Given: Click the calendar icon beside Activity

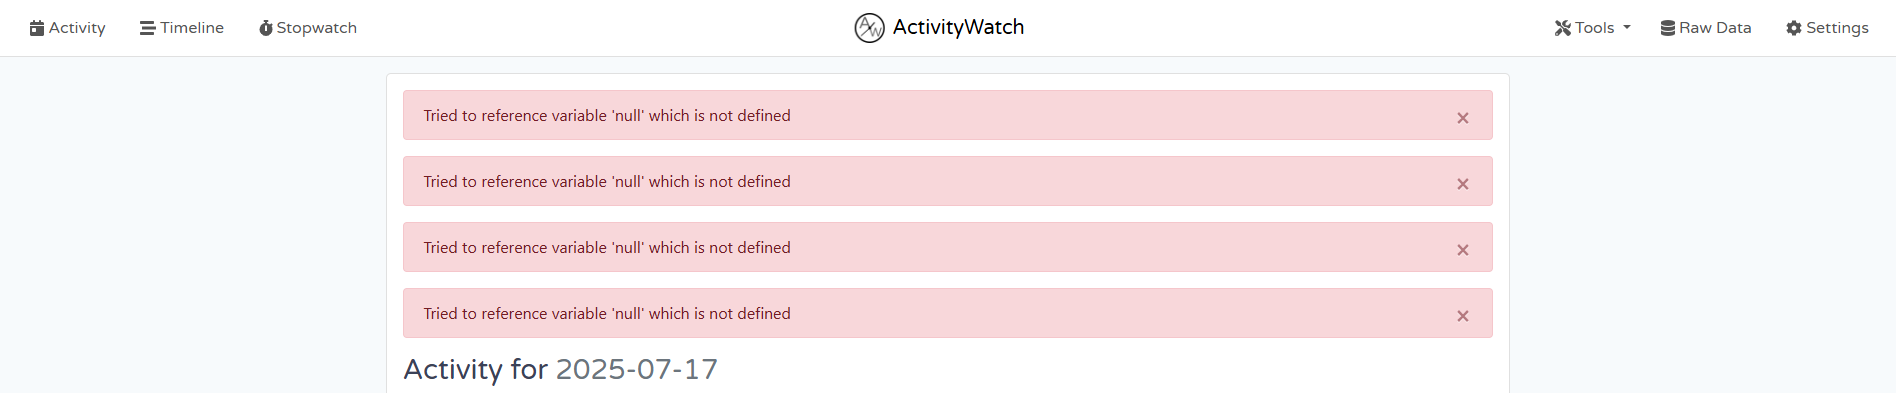Looking at the screenshot, I should click(37, 28).
